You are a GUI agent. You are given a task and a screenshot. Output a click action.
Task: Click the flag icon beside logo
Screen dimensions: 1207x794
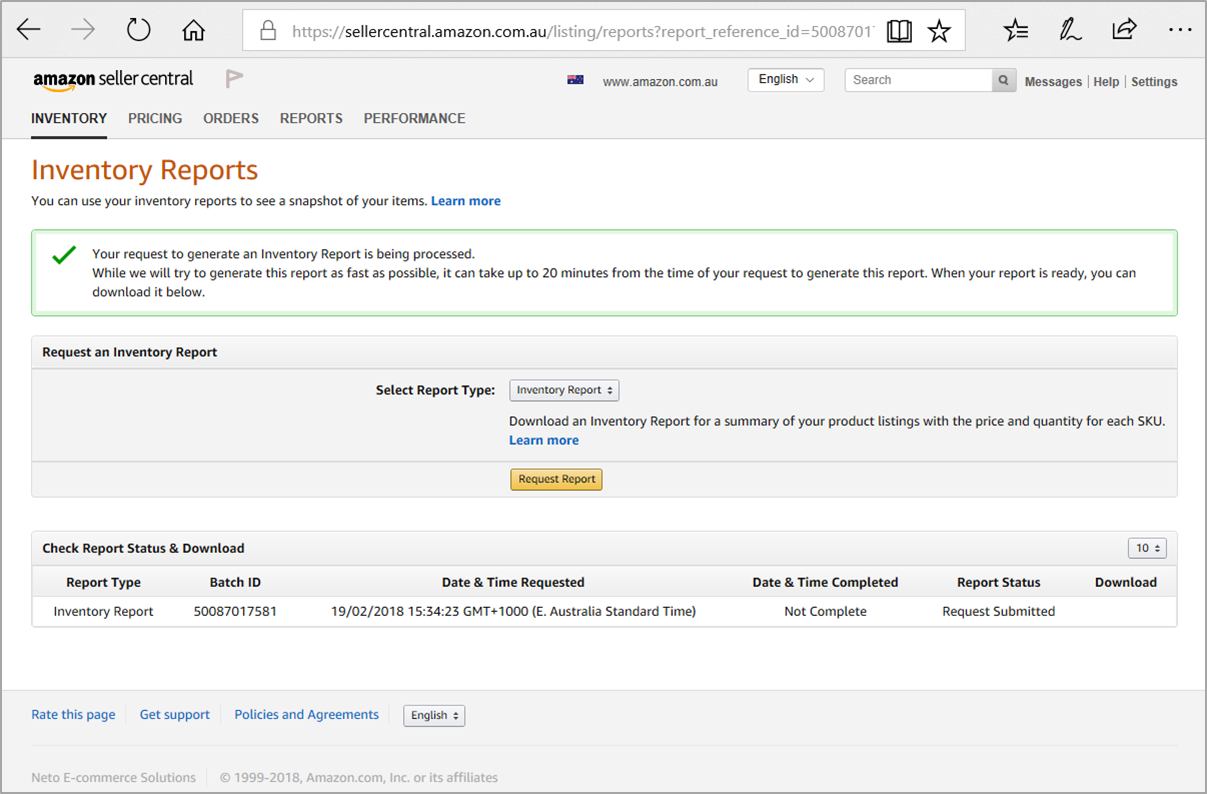pyautogui.click(x=234, y=79)
